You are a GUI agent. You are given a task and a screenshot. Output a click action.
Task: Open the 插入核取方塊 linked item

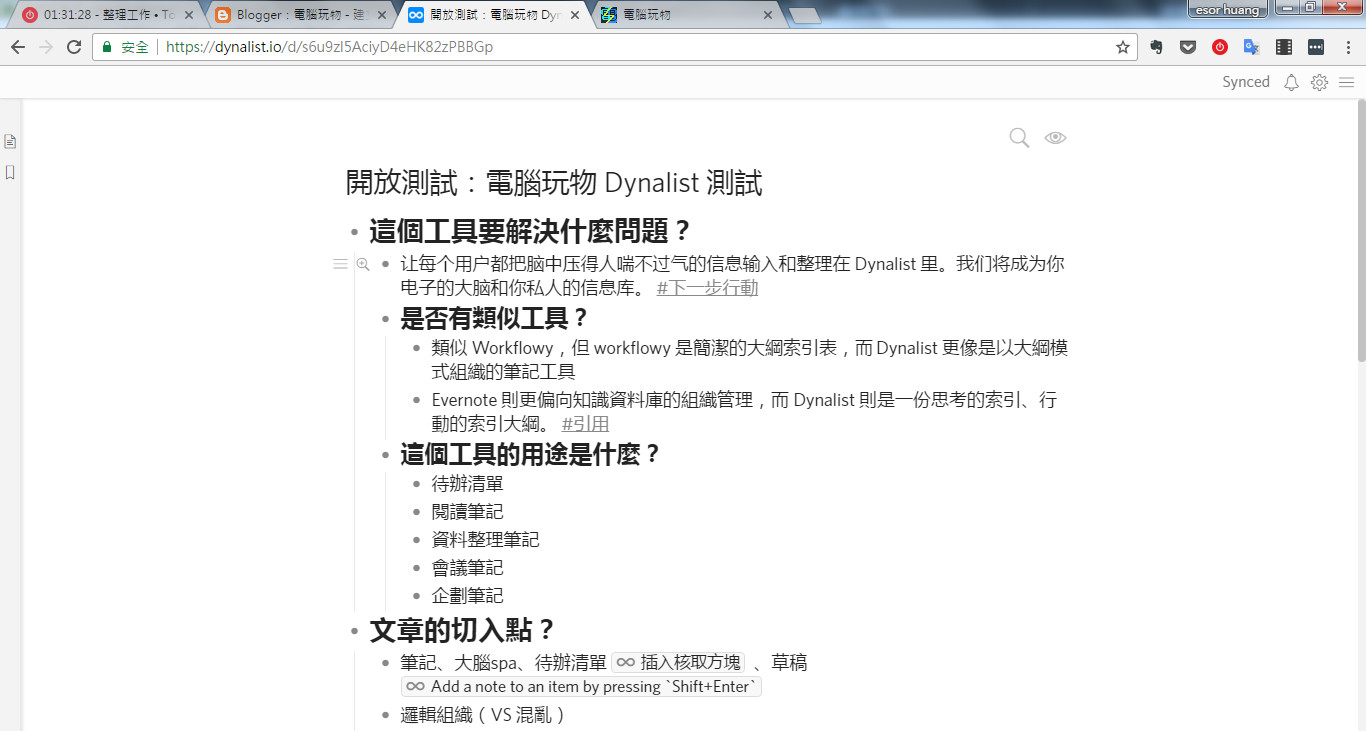click(679, 662)
